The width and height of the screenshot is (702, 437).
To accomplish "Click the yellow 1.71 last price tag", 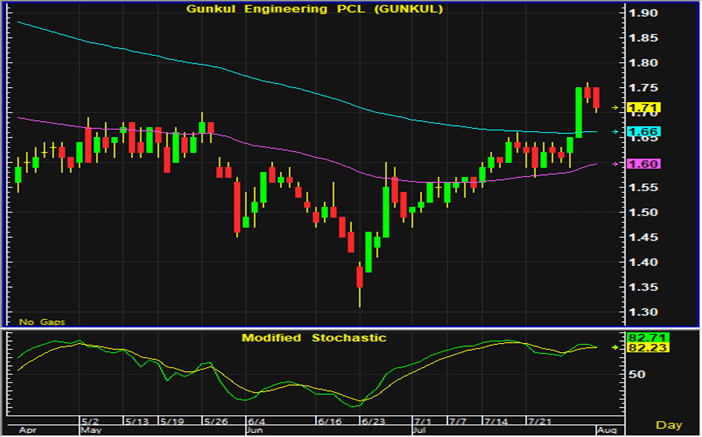I will 638,106.
